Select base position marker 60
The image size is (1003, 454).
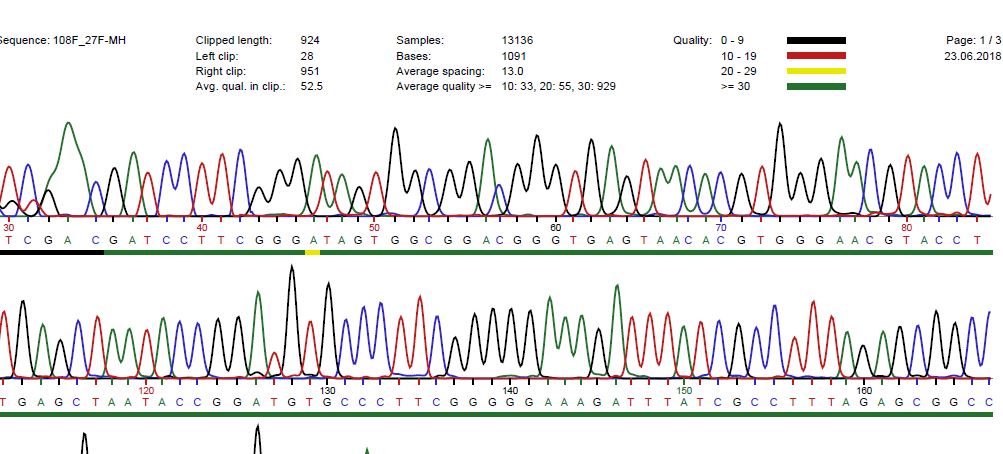click(557, 228)
